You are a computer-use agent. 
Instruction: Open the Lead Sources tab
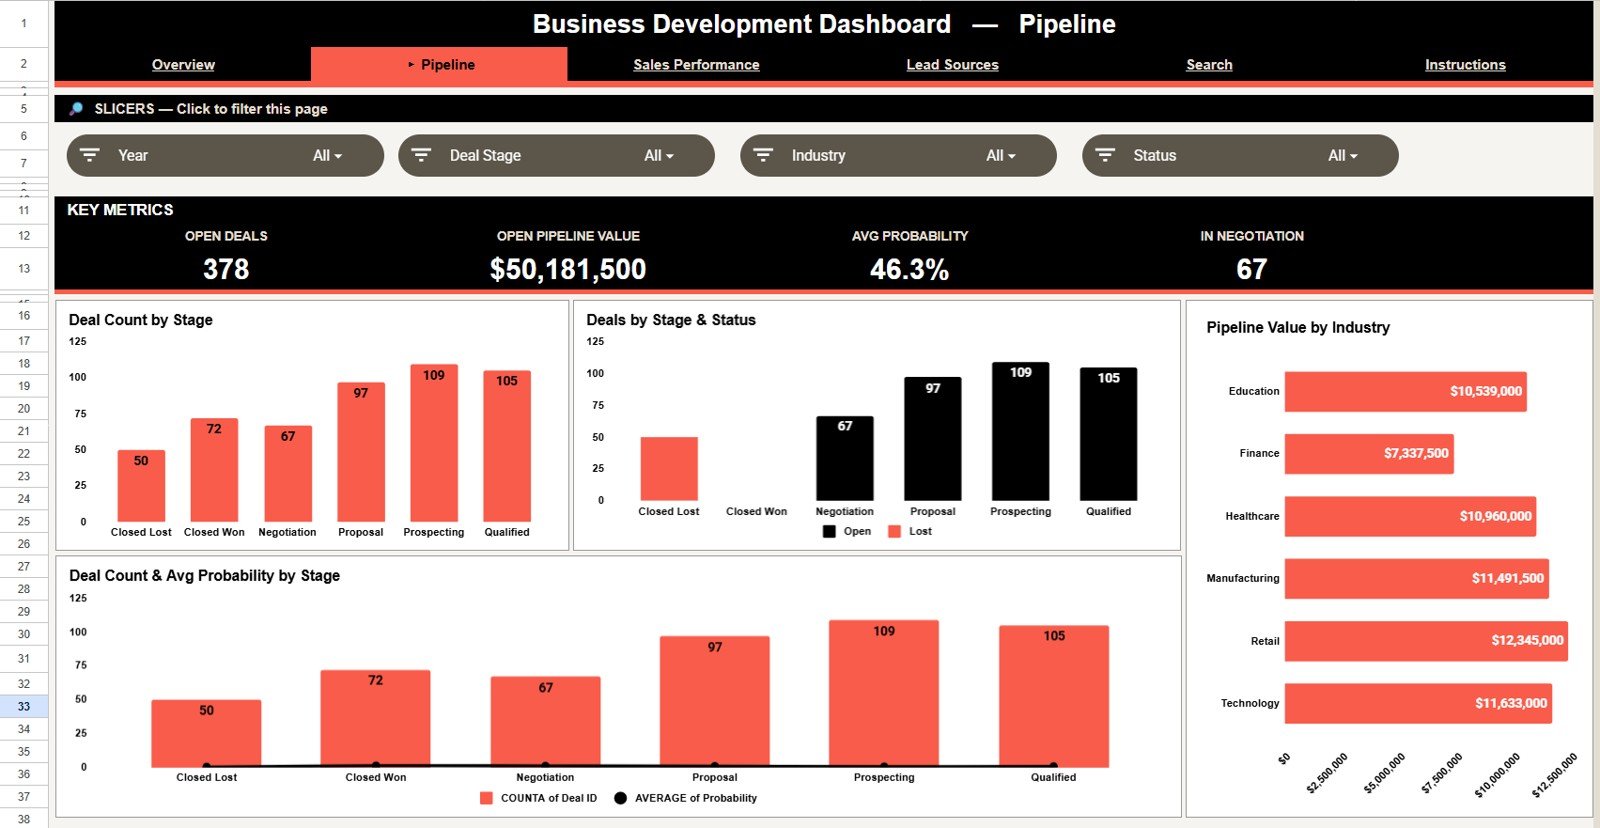click(x=952, y=64)
